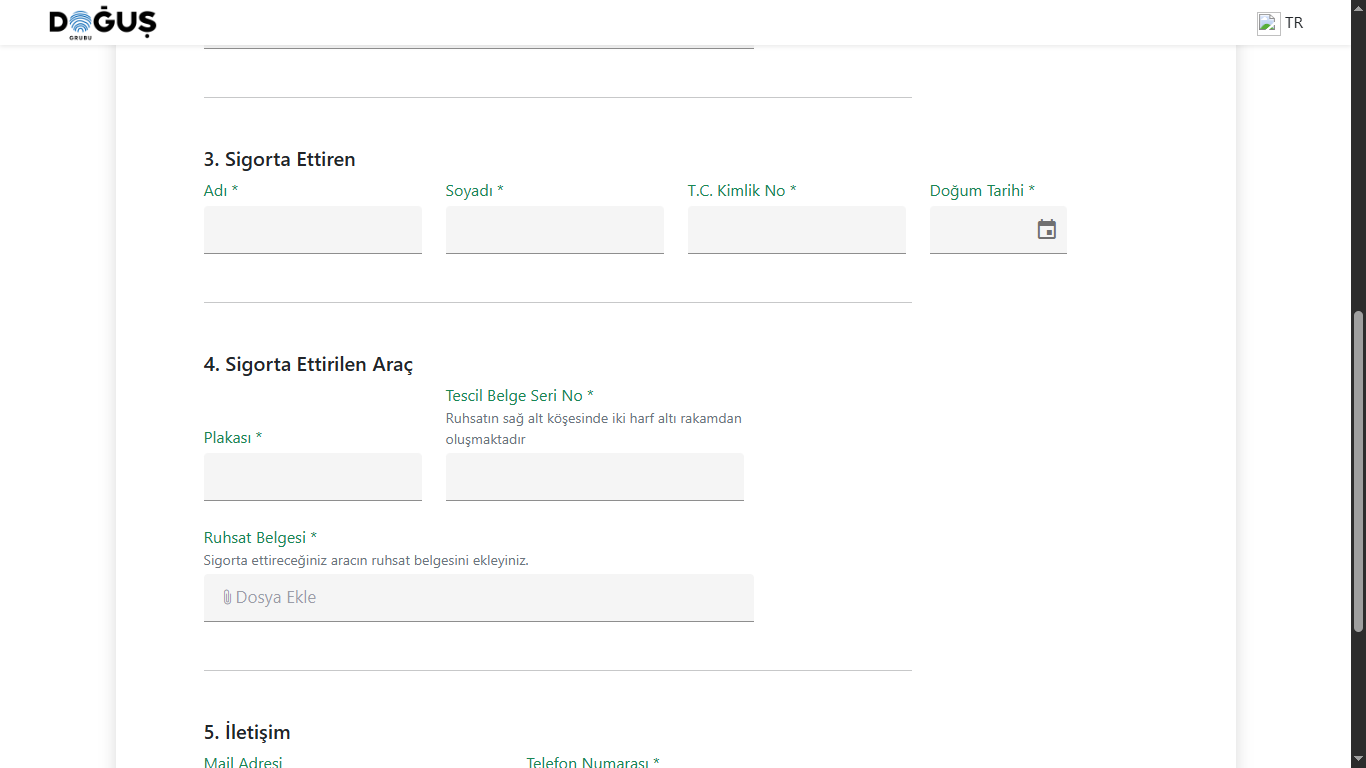Click the Doğuş Grubu logo
Image resolution: width=1366 pixels, height=768 pixels.
click(x=103, y=23)
